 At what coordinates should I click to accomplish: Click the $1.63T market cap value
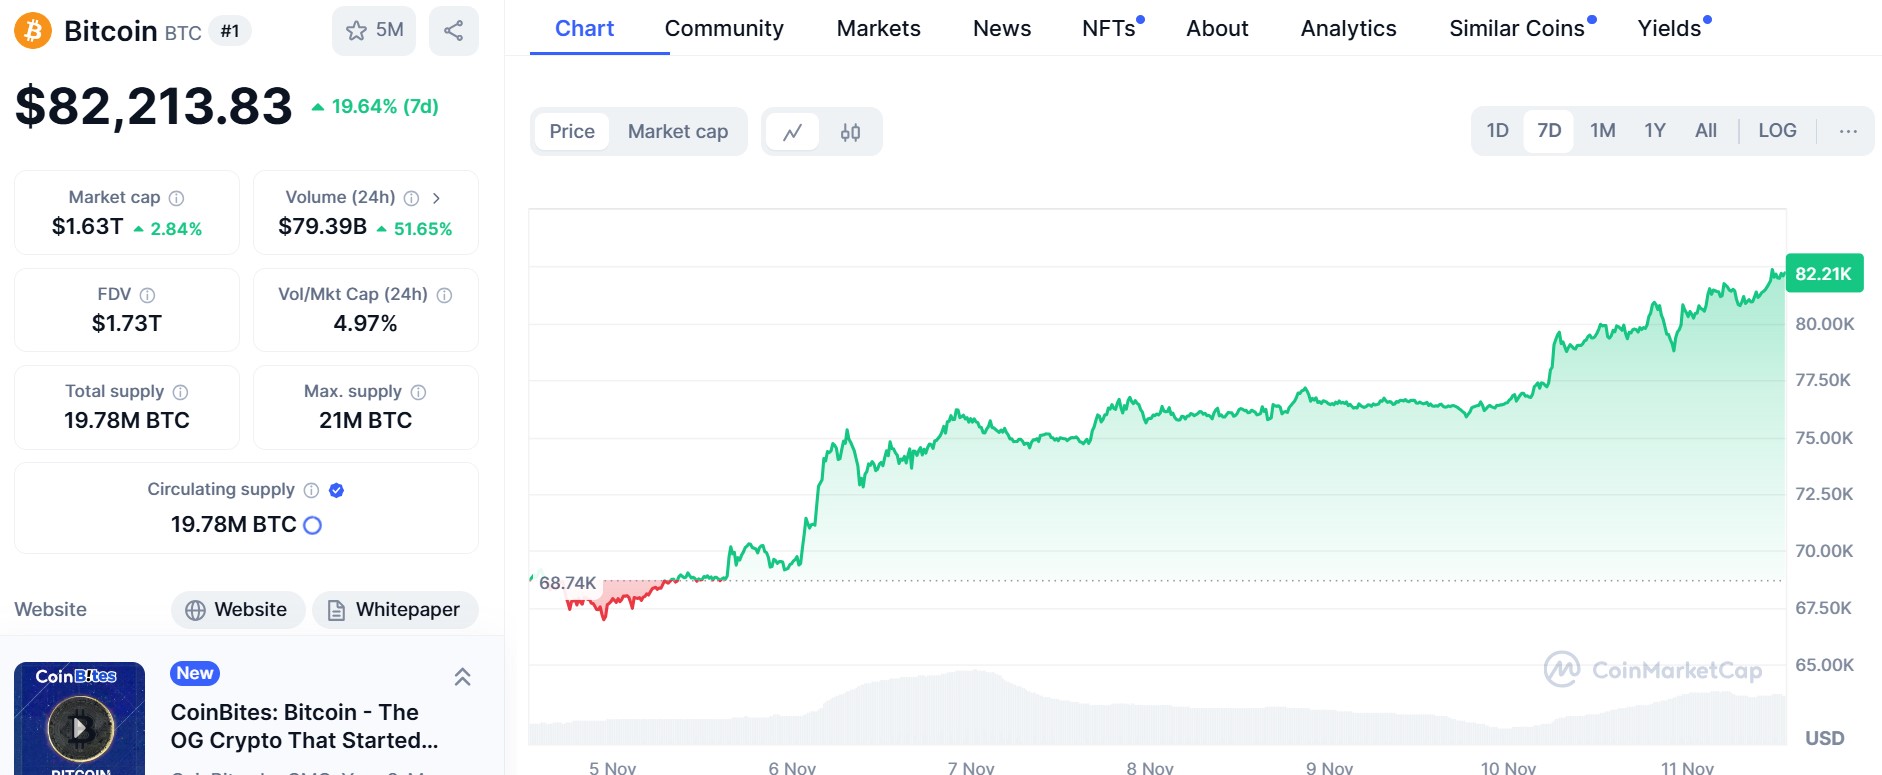click(88, 227)
